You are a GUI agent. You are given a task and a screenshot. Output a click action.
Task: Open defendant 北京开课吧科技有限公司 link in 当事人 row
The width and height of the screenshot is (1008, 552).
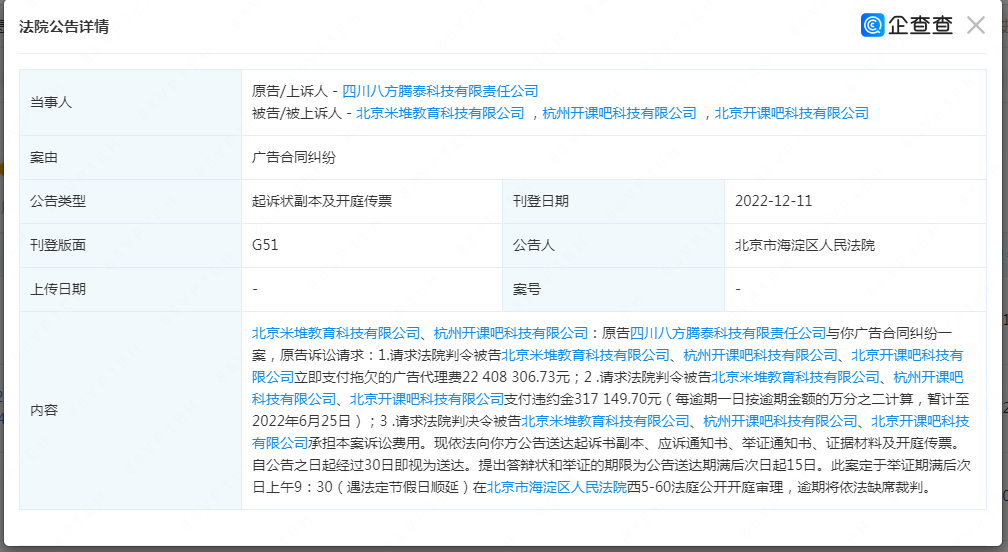click(792, 113)
